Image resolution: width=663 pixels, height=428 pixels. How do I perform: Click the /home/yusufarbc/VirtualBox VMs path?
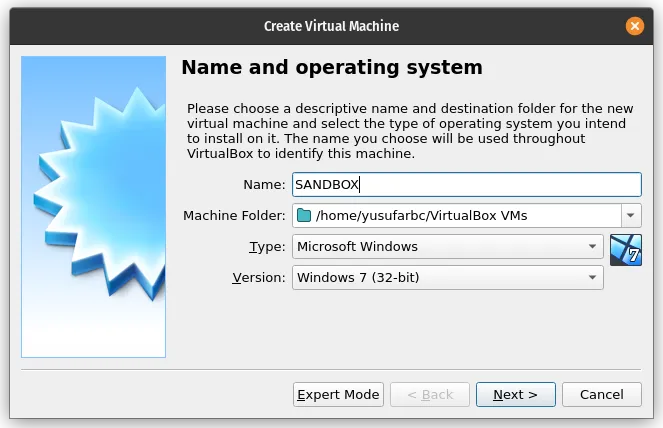422,216
